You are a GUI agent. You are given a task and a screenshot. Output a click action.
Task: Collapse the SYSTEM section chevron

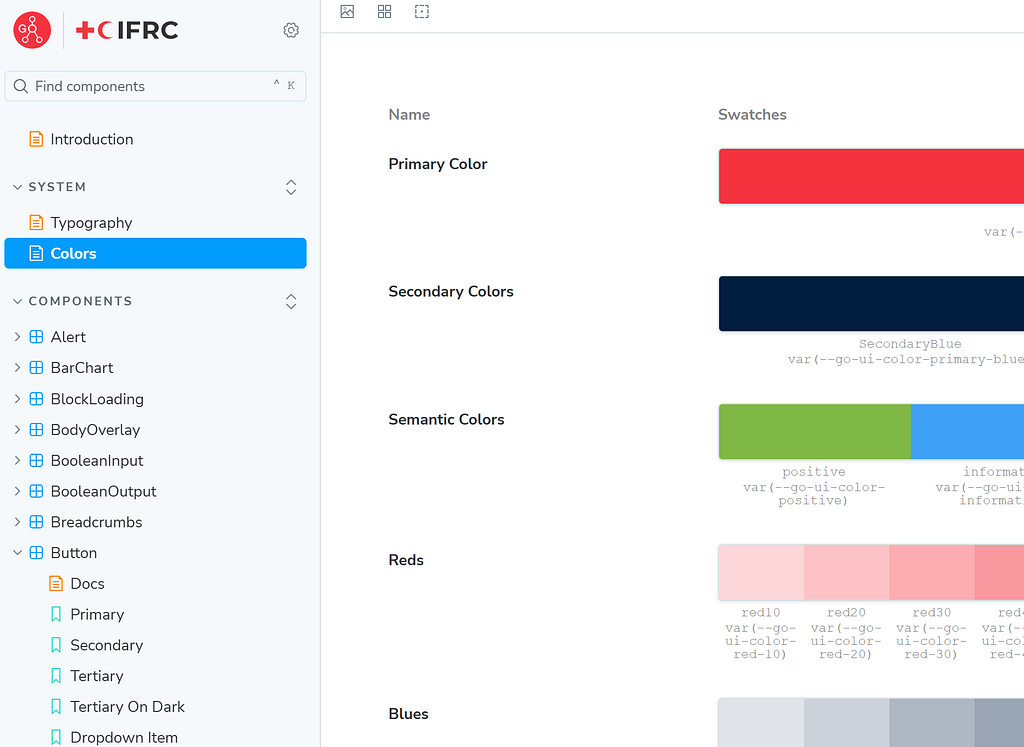pyautogui.click(x=18, y=187)
